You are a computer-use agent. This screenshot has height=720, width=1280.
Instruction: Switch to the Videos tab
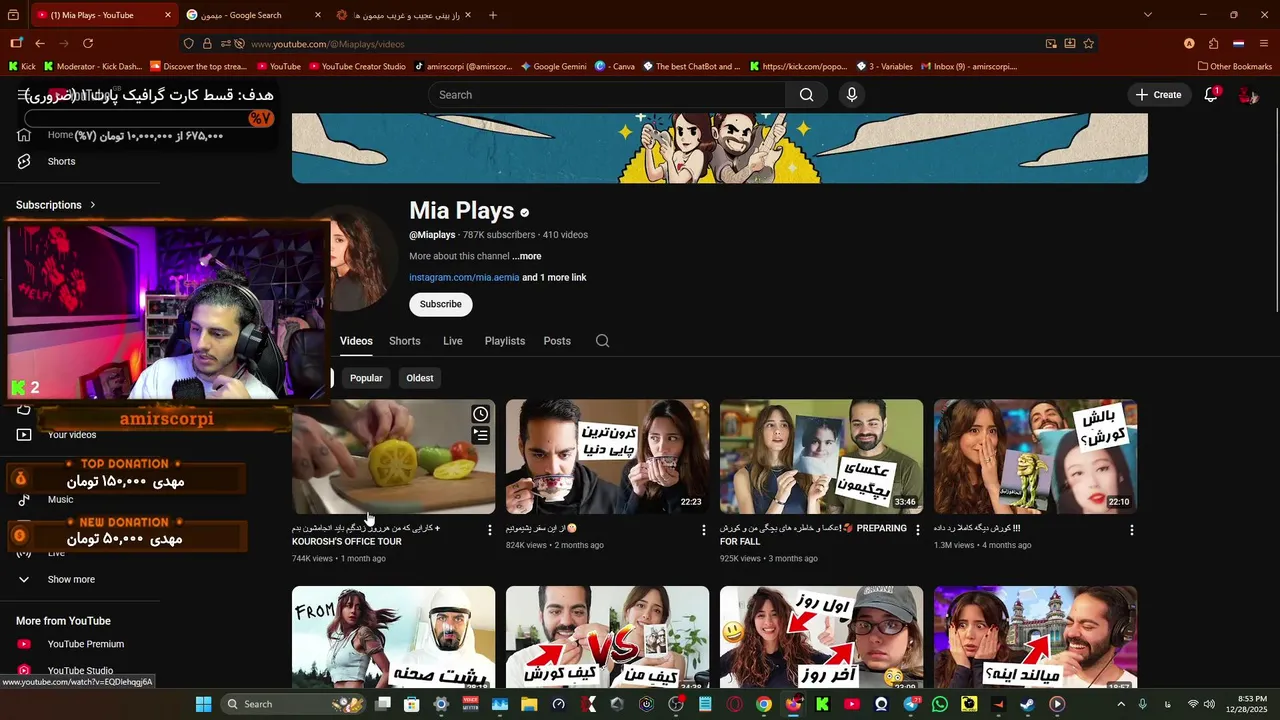pyautogui.click(x=356, y=341)
